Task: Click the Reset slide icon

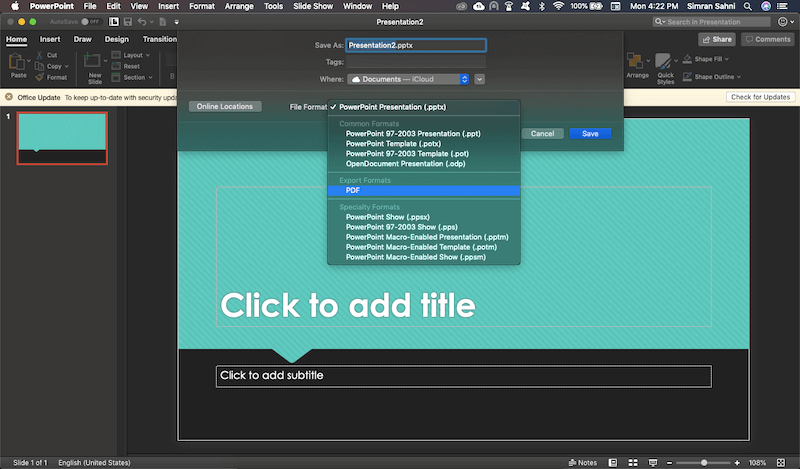Action: click(116, 66)
